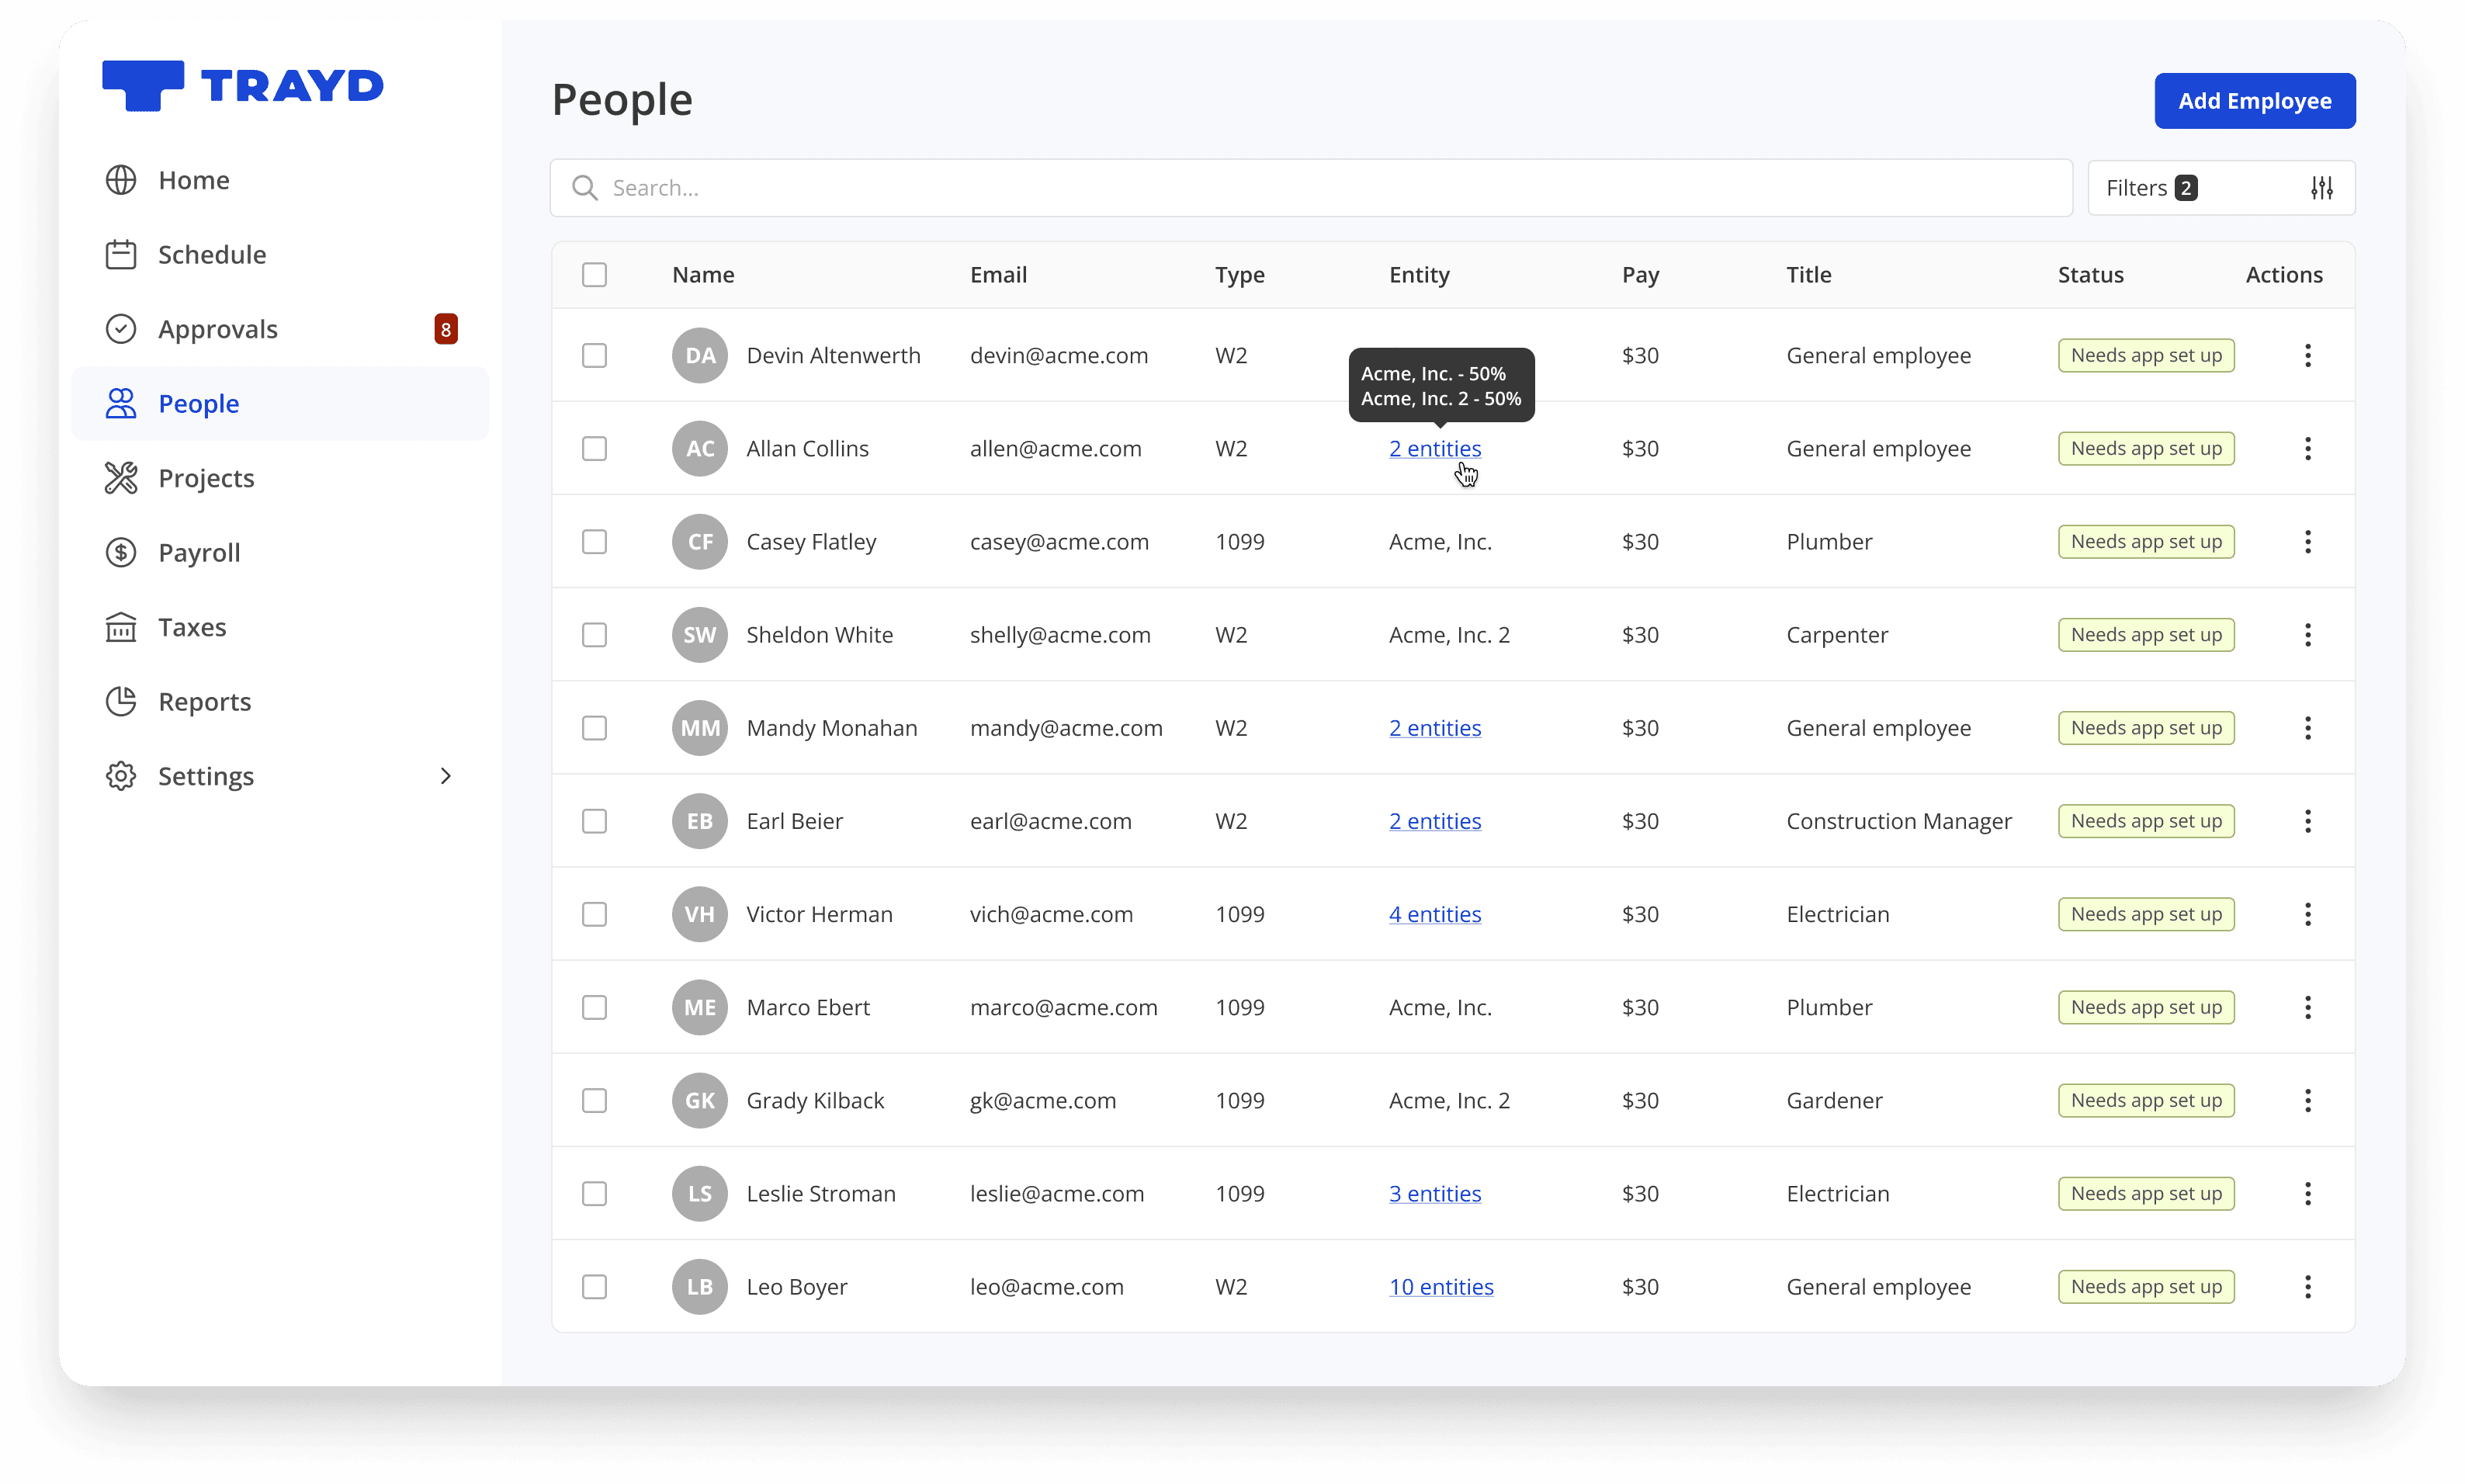
Task: Click the filter sliders icon
Action: (x=2322, y=188)
